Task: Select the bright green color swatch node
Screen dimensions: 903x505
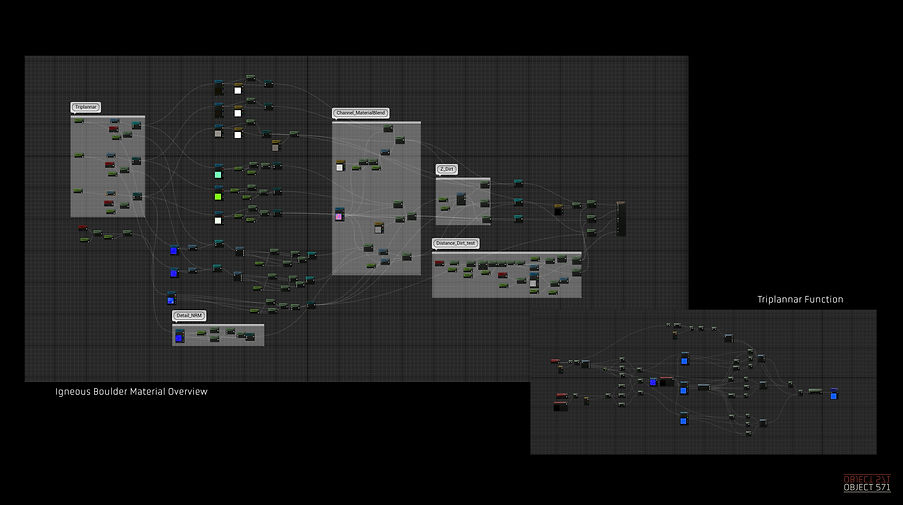Action: [218, 195]
